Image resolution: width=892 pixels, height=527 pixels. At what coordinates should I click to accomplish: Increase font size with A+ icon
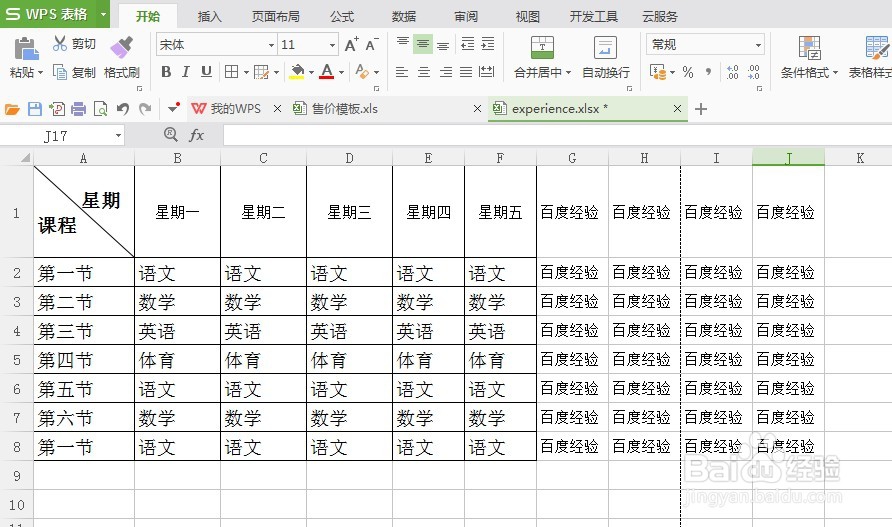(352, 44)
